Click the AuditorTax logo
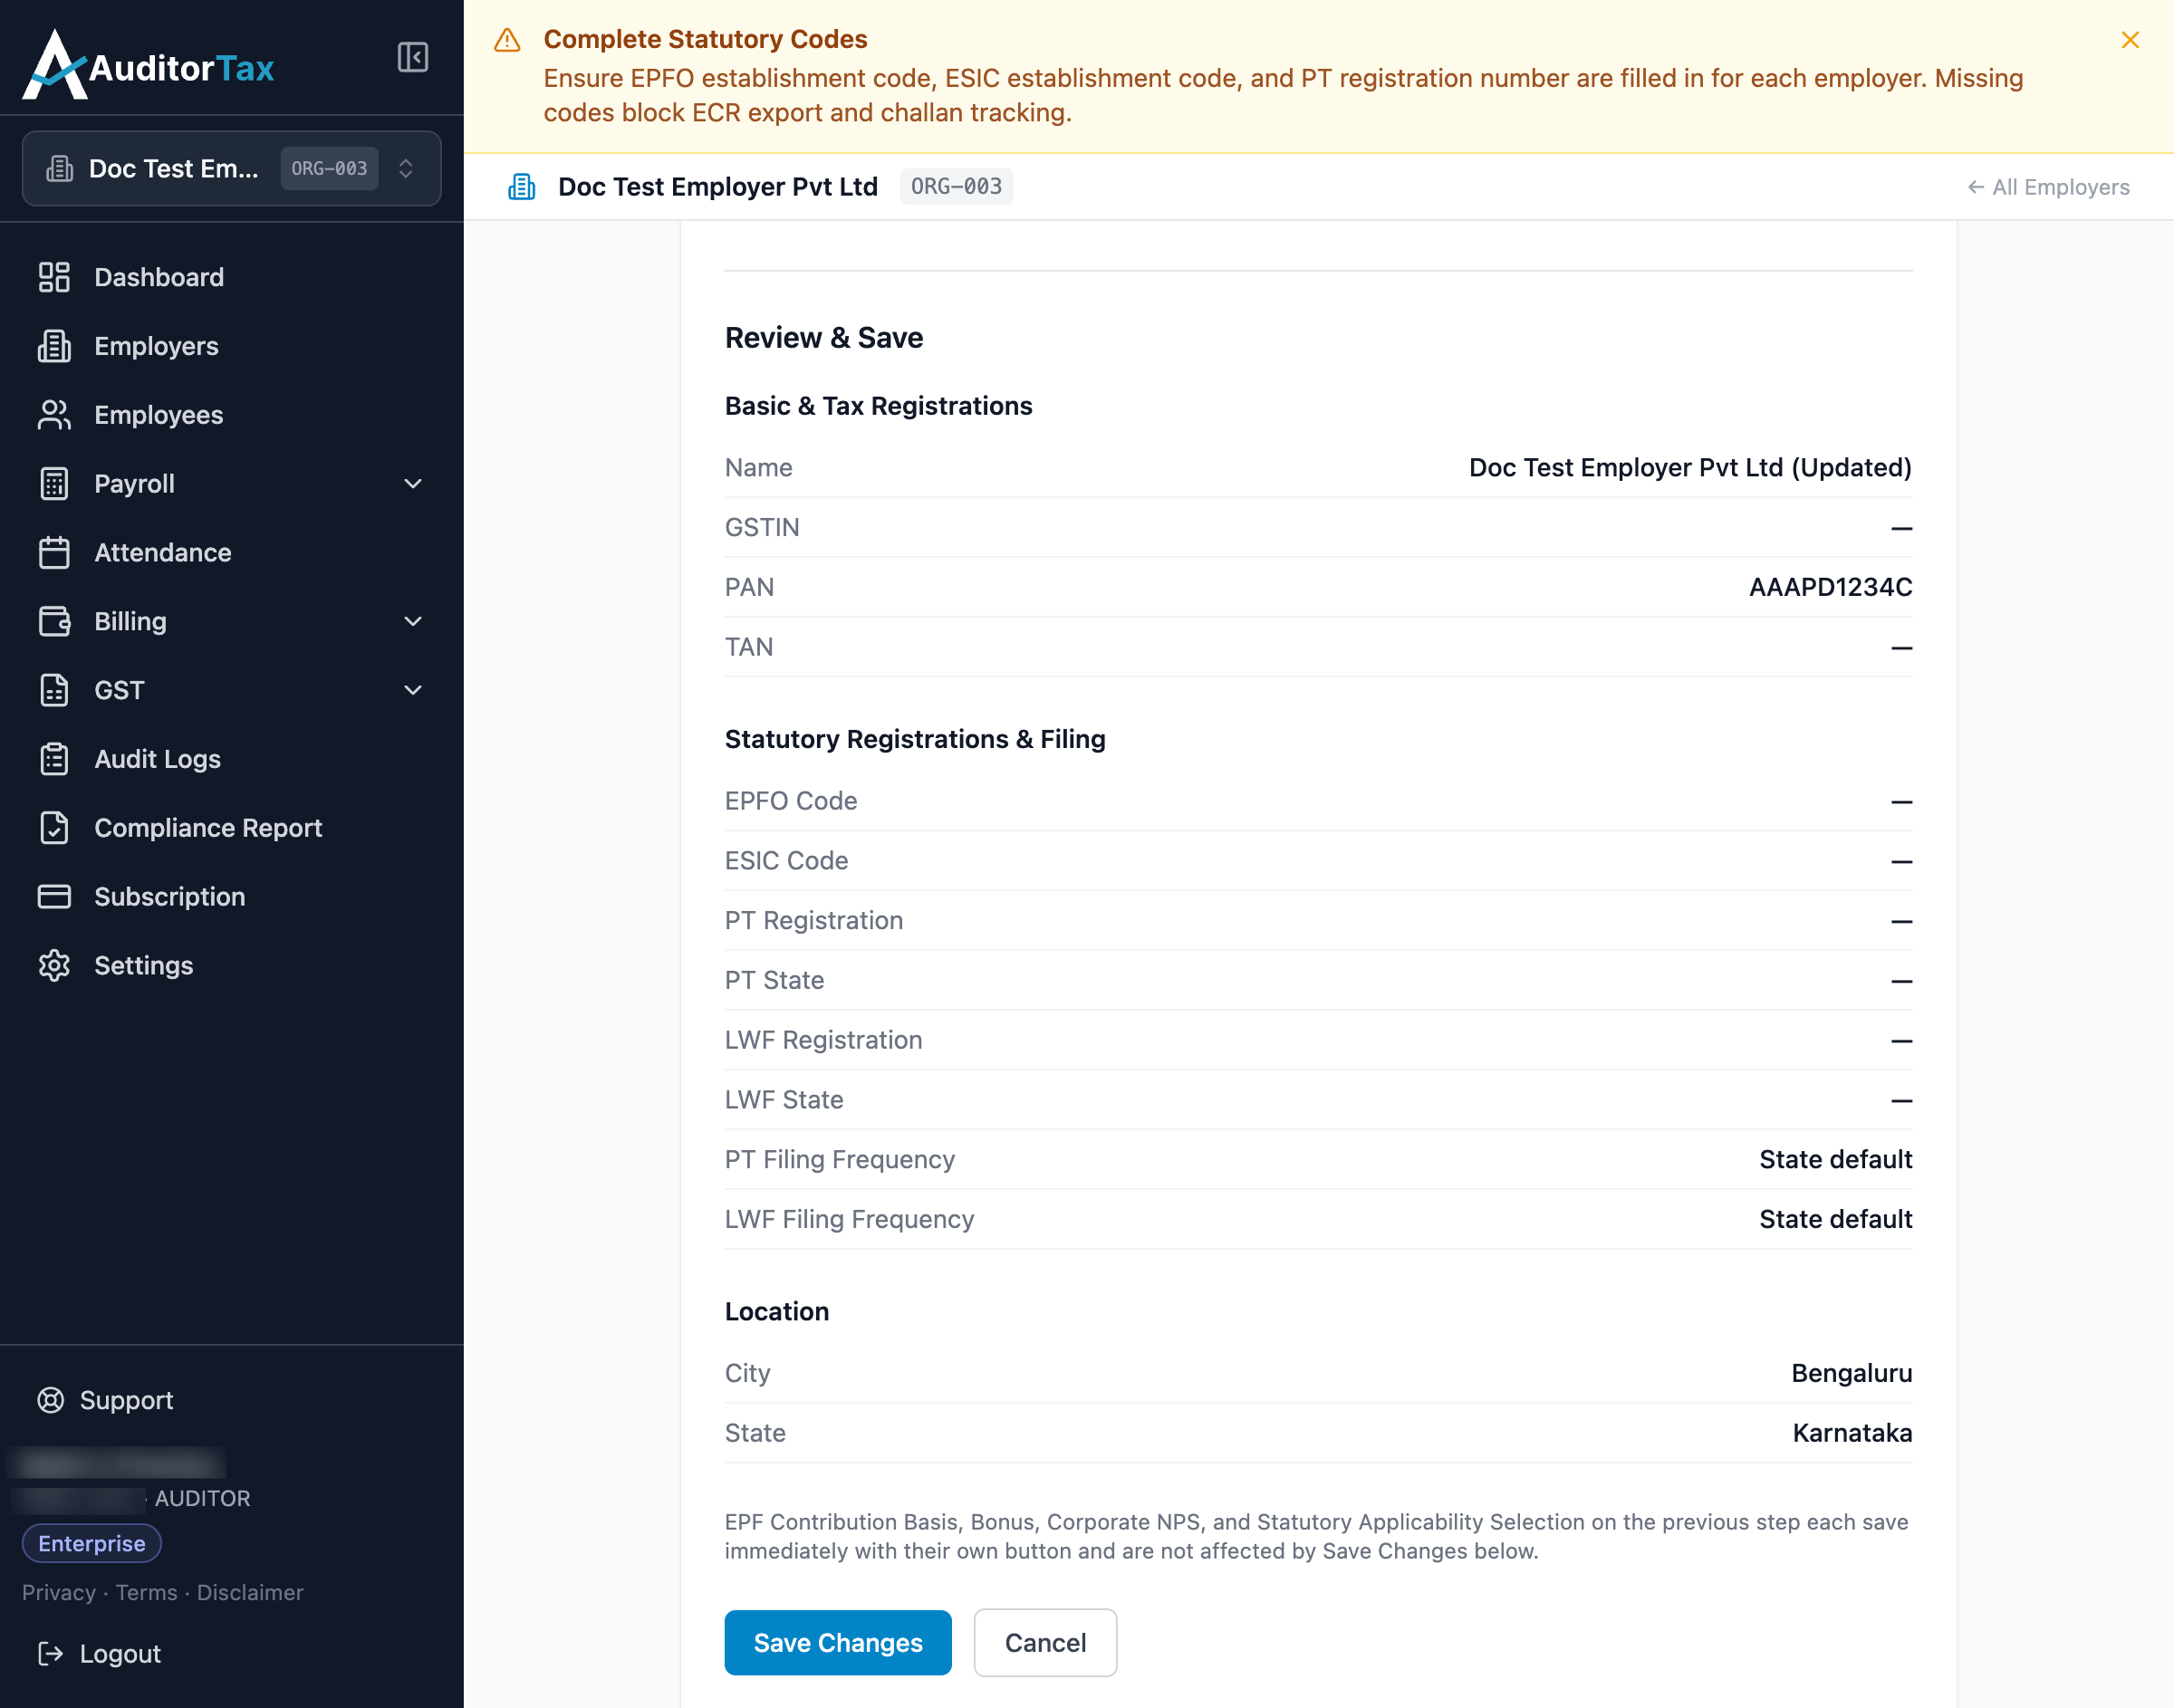This screenshot has height=1708, width=2174. click(148, 65)
